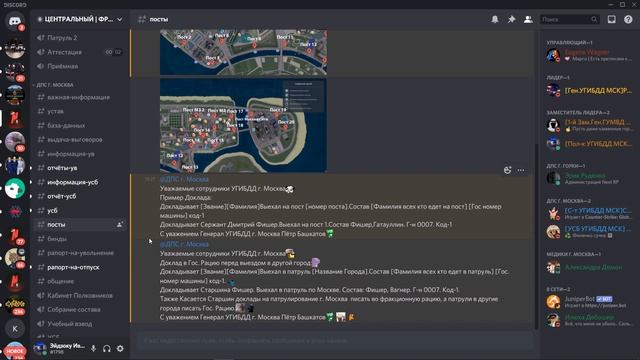The height and width of the screenshot is (360, 640).
Task: Click create invite icon on посты
Action: tap(120, 224)
